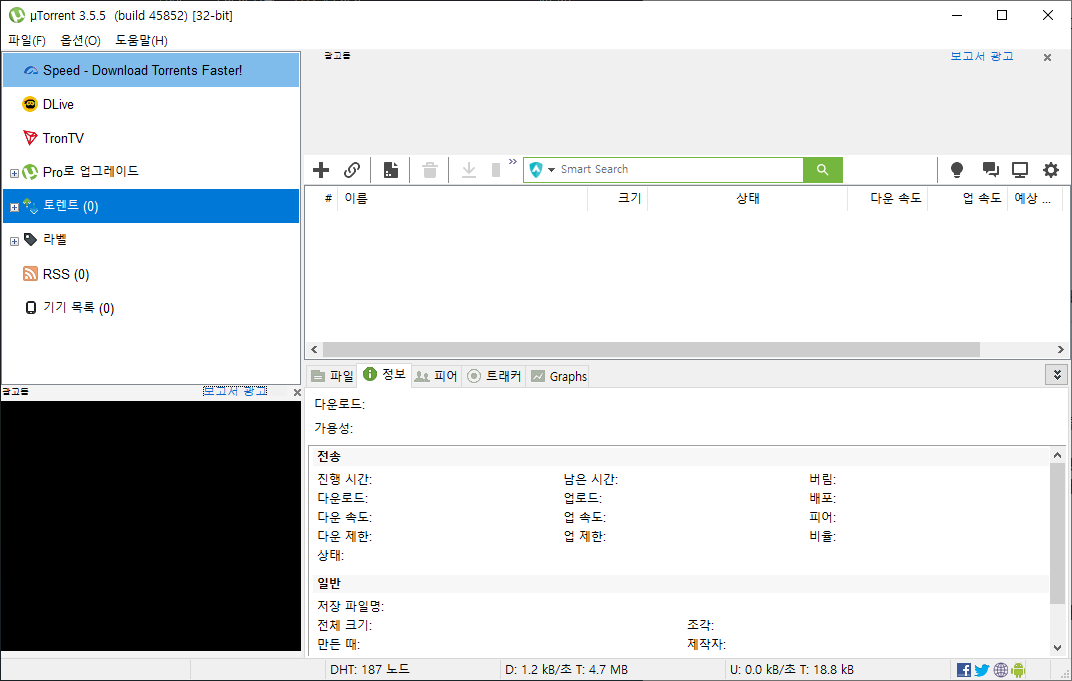The image size is (1072, 681).
Task: Select the Create New Torrent icon
Action: pos(389,170)
